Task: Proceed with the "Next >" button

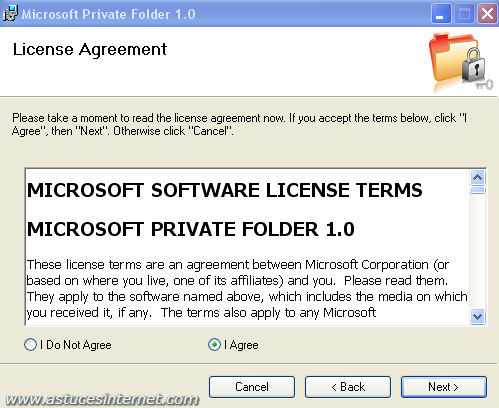Action: click(x=444, y=387)
